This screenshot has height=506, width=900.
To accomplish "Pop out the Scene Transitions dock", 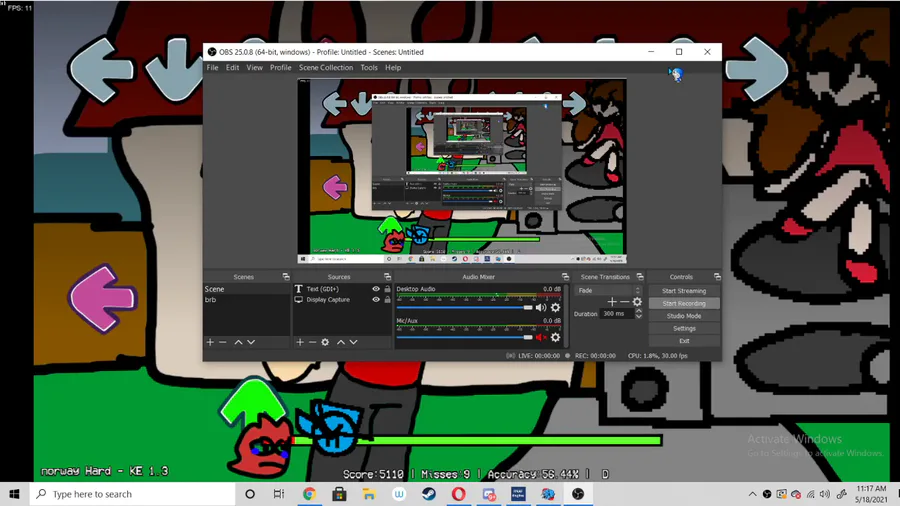I will coord(640,277).
